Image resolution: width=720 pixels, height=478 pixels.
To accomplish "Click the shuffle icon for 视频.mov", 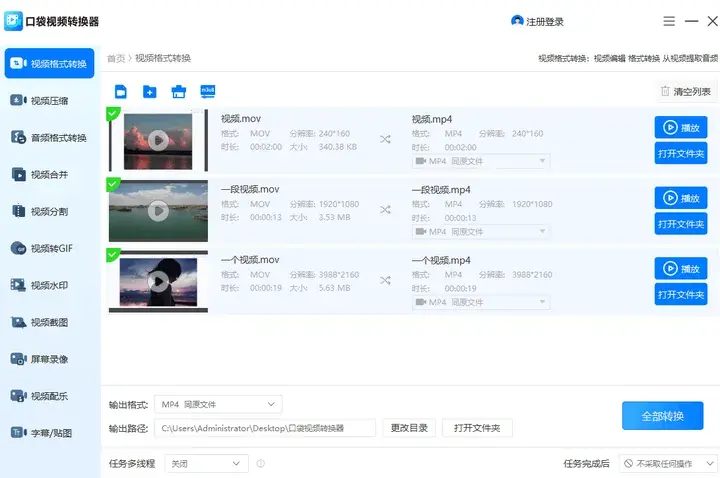I will click(x=385, y=140).
